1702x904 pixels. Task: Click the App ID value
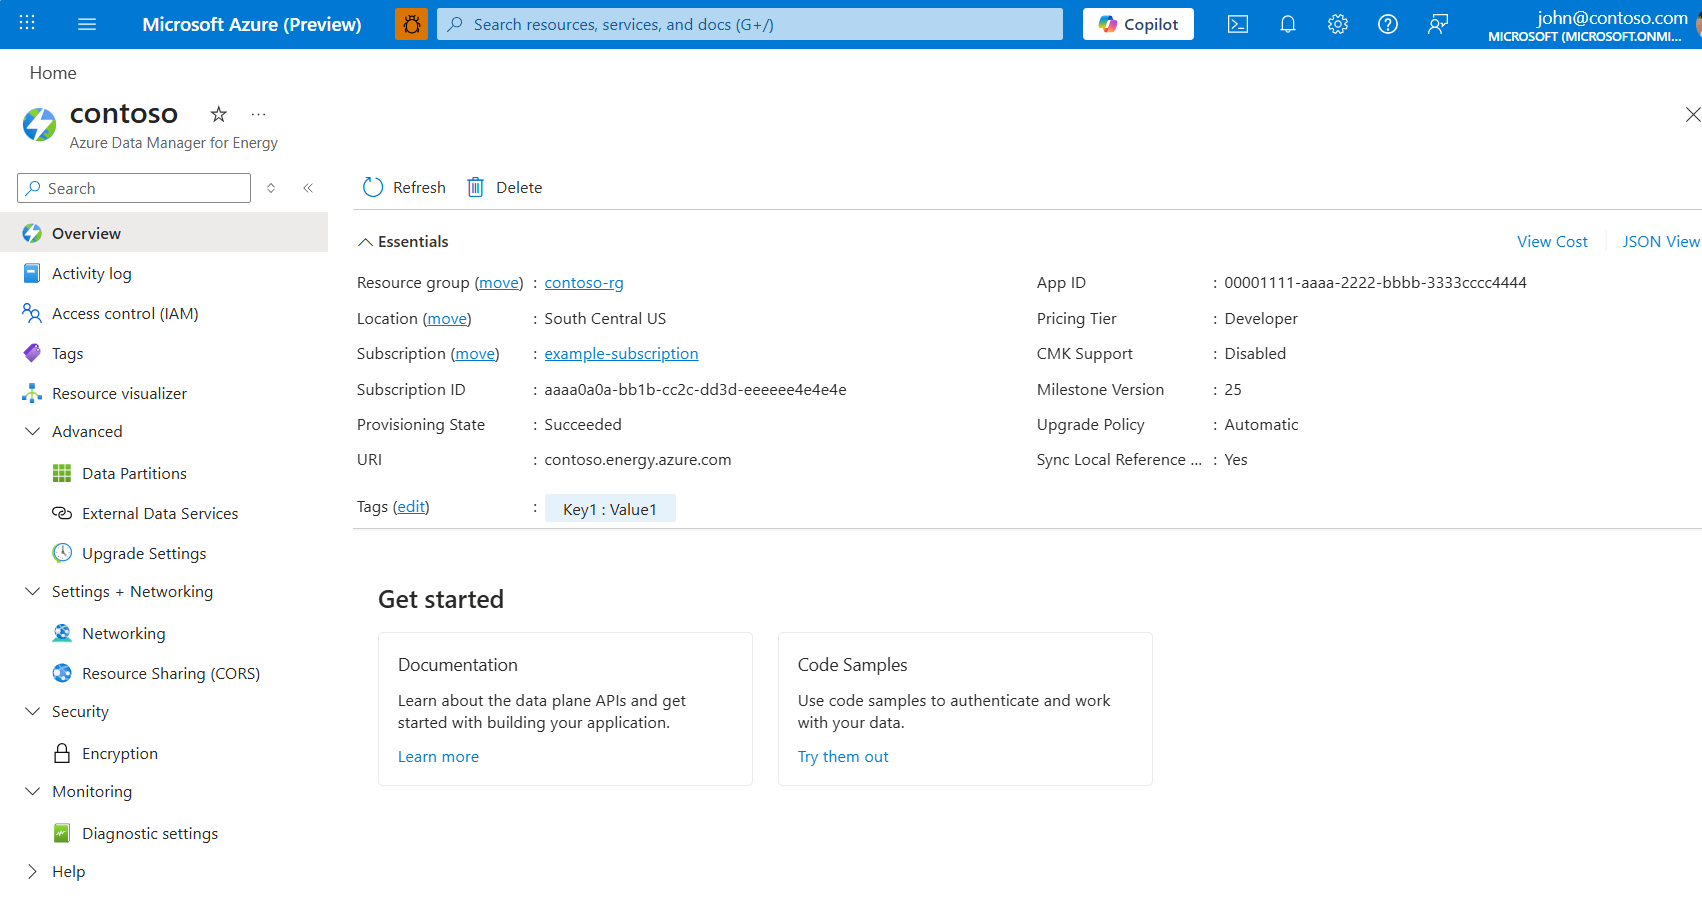pyautogui.click(x=1375, y=283)
